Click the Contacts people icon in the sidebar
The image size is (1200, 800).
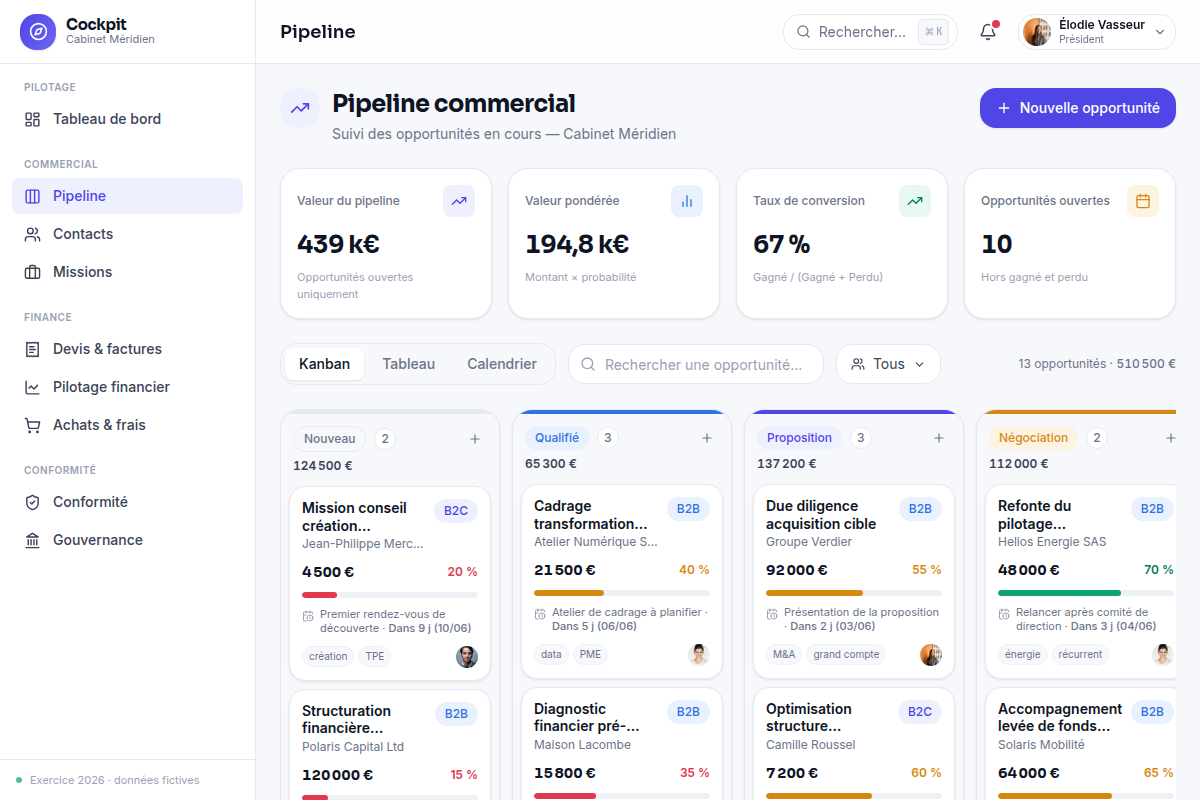click(33, 234)
